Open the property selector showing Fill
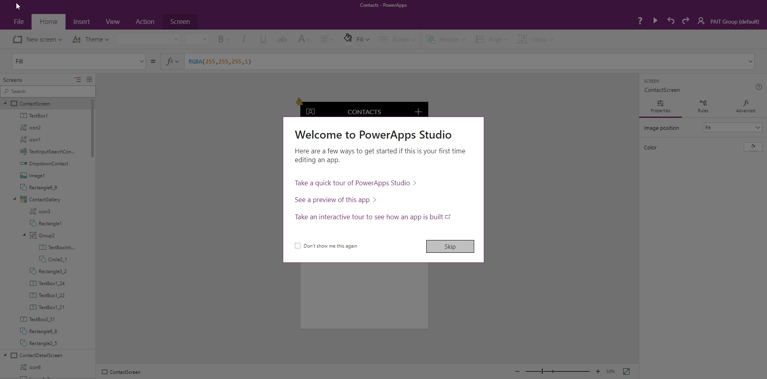This screenshot has width=767, height=379. coord(79,62)
